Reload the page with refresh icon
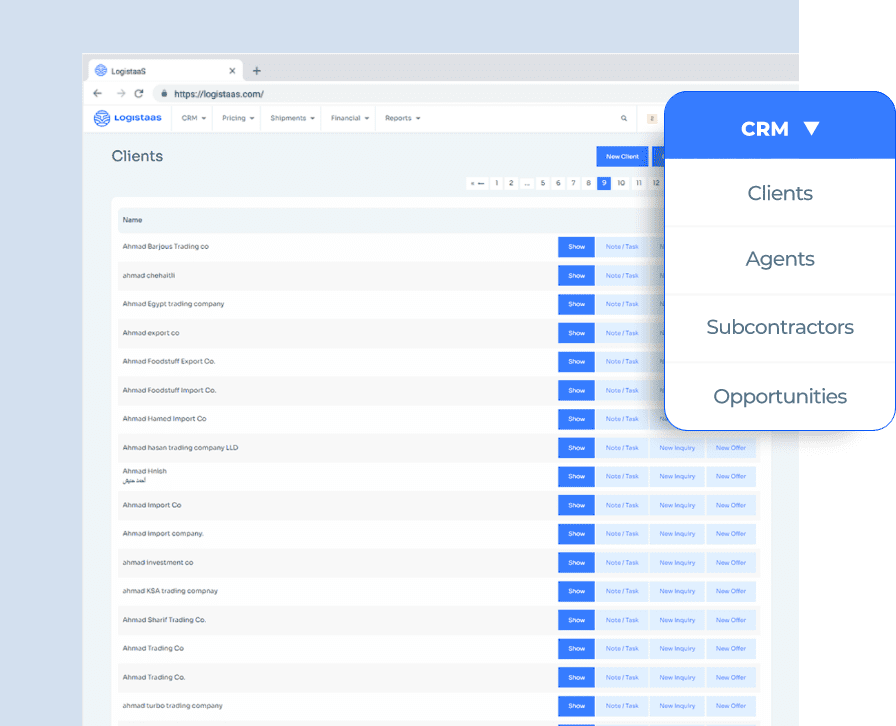Image resolution: width=896 pixels, height=726 pixels. click(139, 93)
